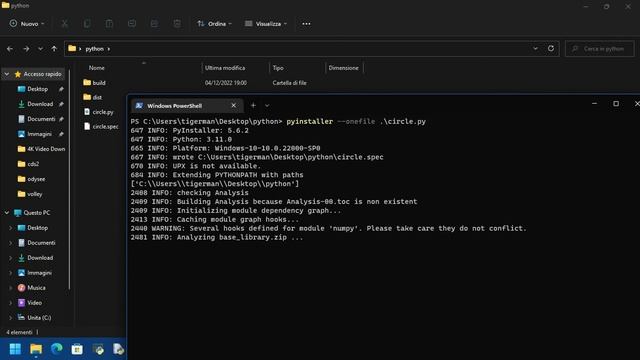
Task: Launch Microsoft Edge from taskbar
Action: click(57, 349)
